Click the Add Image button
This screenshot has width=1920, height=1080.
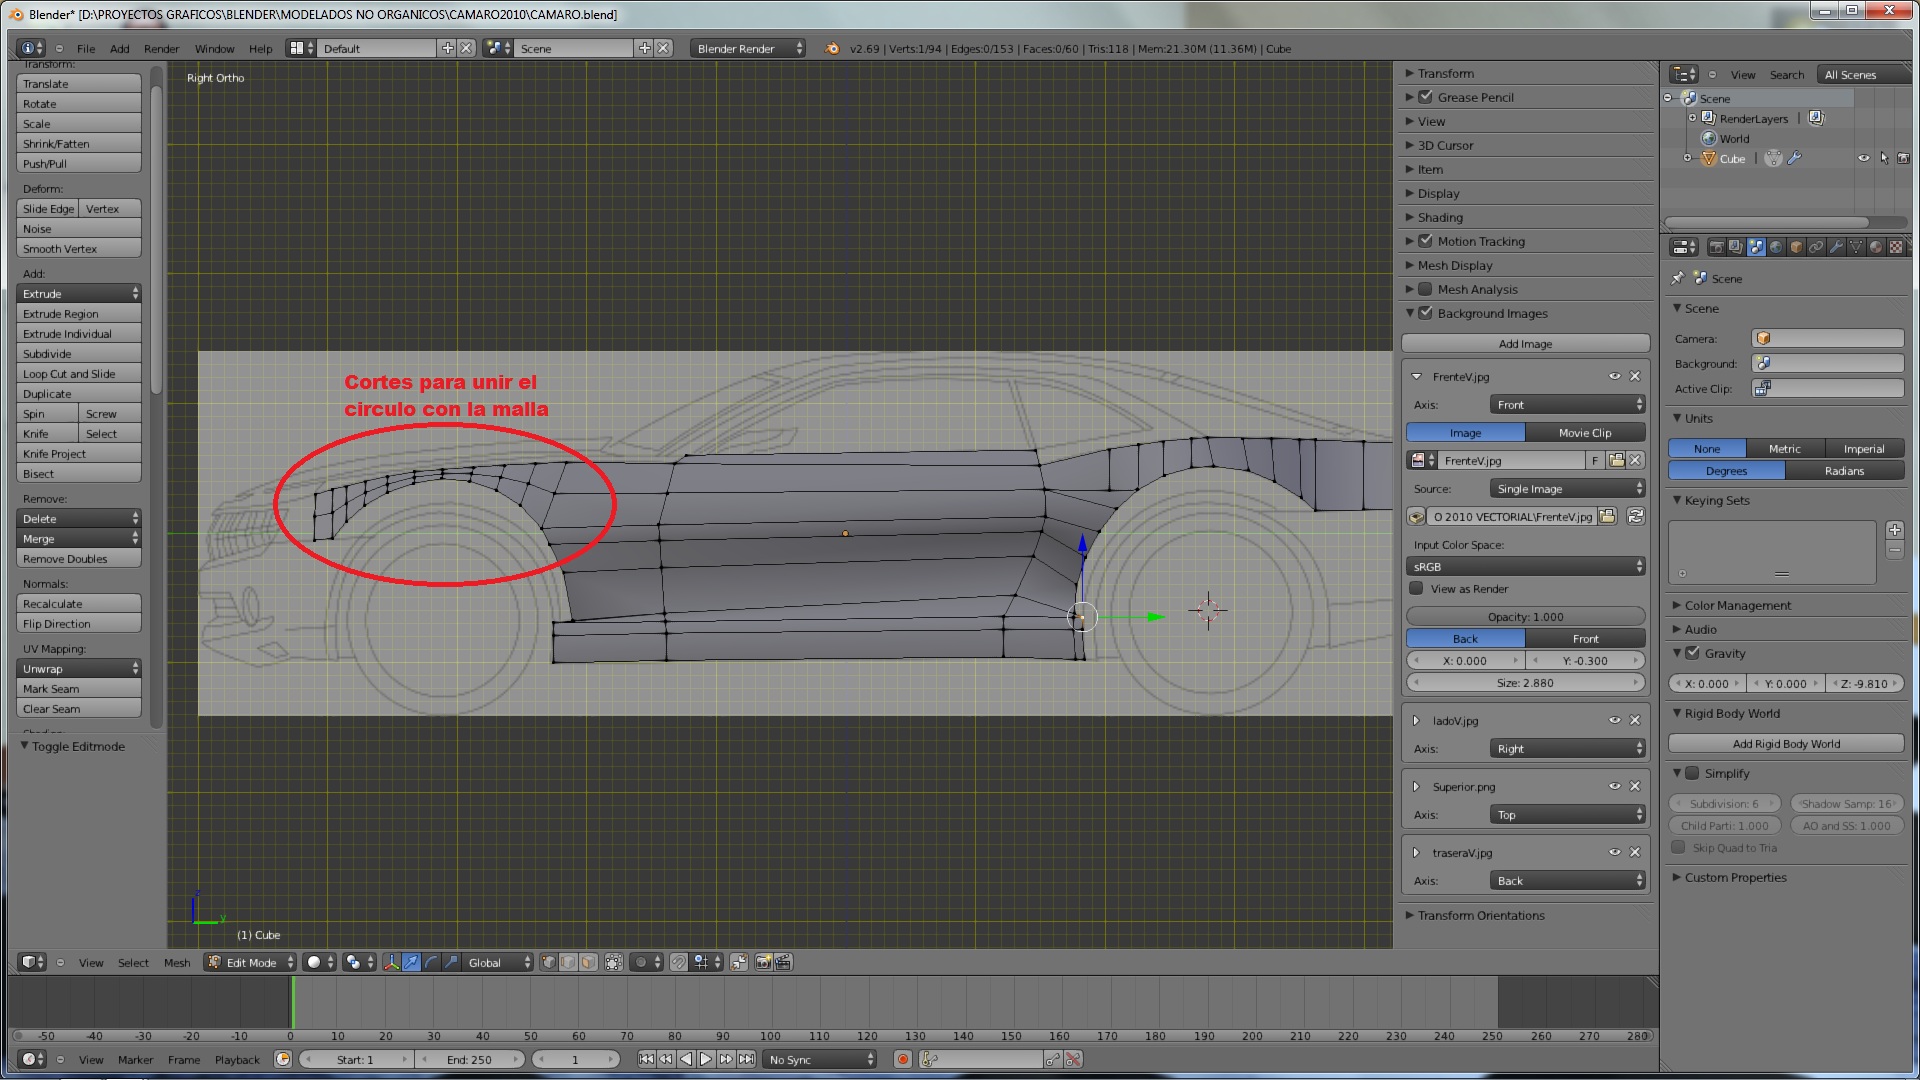tap(1525, 343)
